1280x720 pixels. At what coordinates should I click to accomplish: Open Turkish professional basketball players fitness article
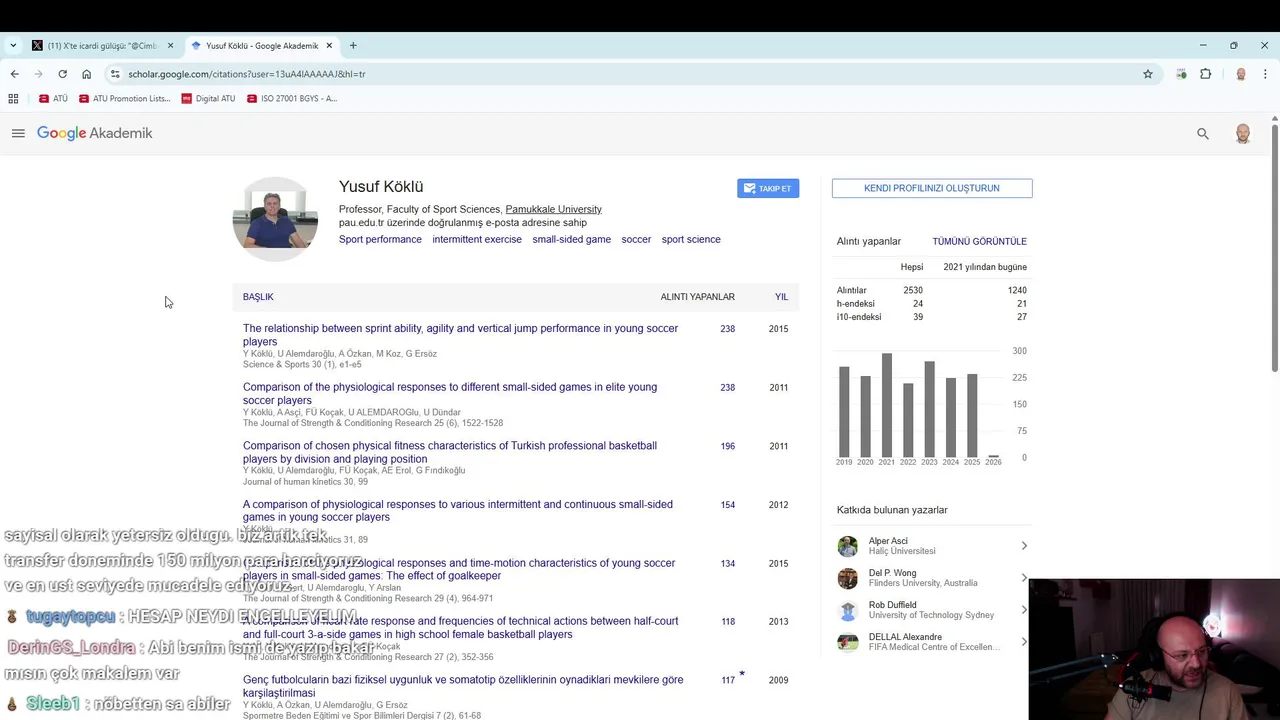450,452
